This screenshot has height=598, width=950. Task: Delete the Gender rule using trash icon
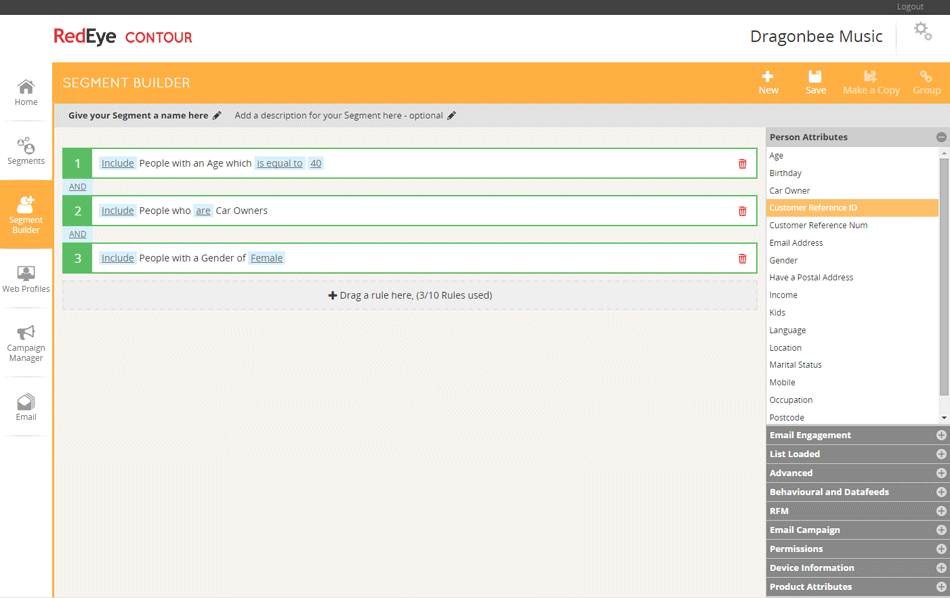(742, 259)
